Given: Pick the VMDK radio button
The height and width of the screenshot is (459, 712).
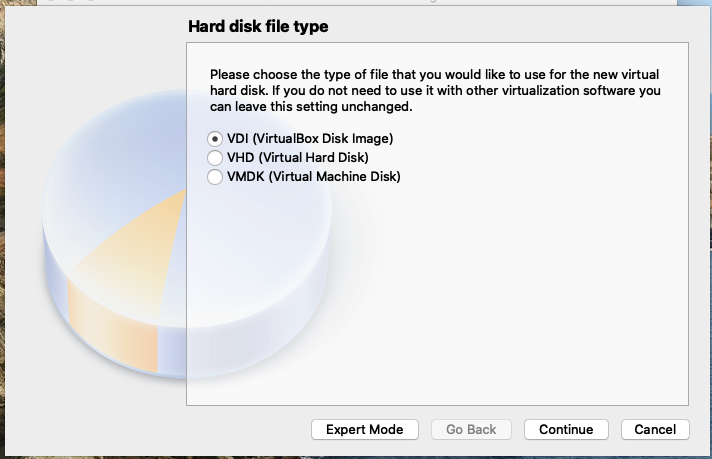Looking at the screenshot, I should coord(215,177).
